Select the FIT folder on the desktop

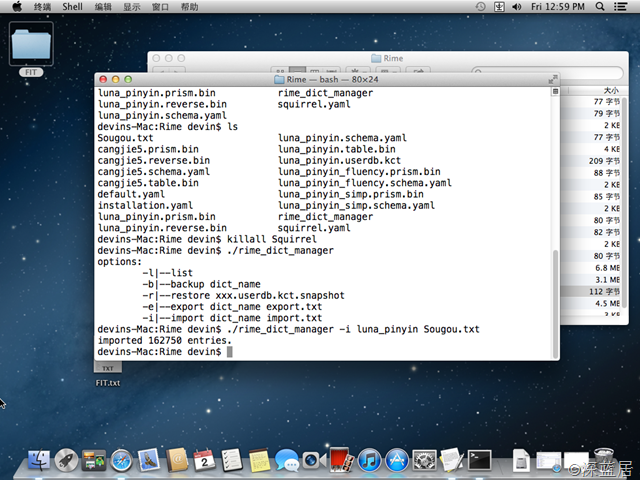tap(31, 48)
